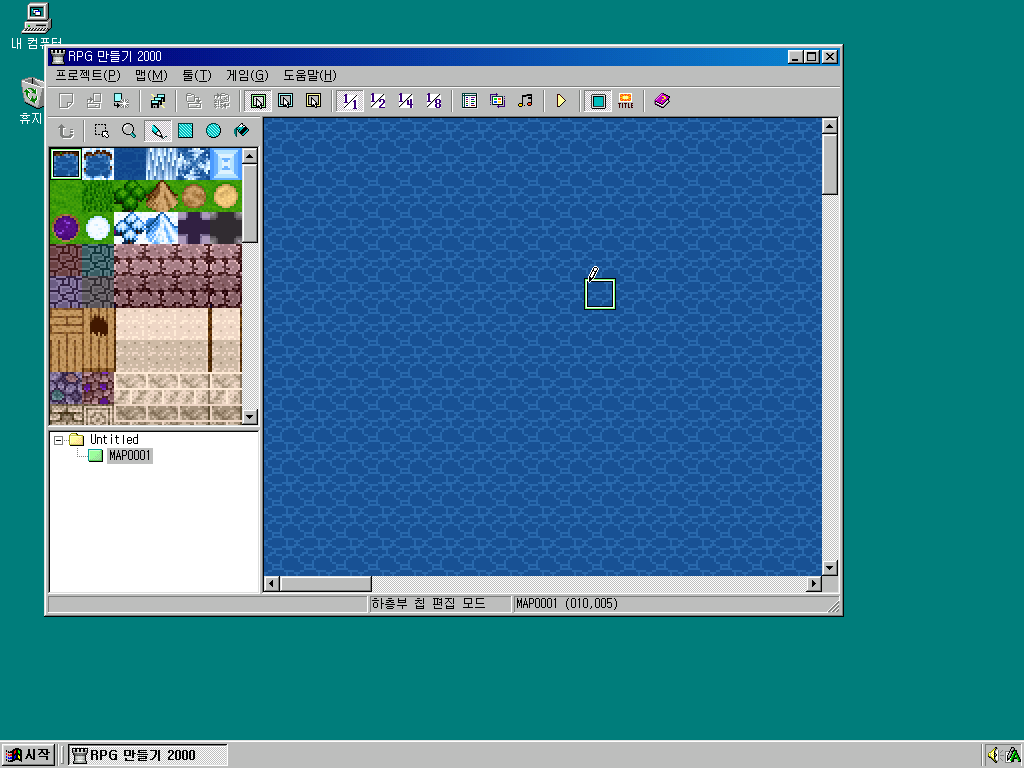Open the music note Listen icon
This screenshot has width=1024, height=768.
(x=525, y=101)
